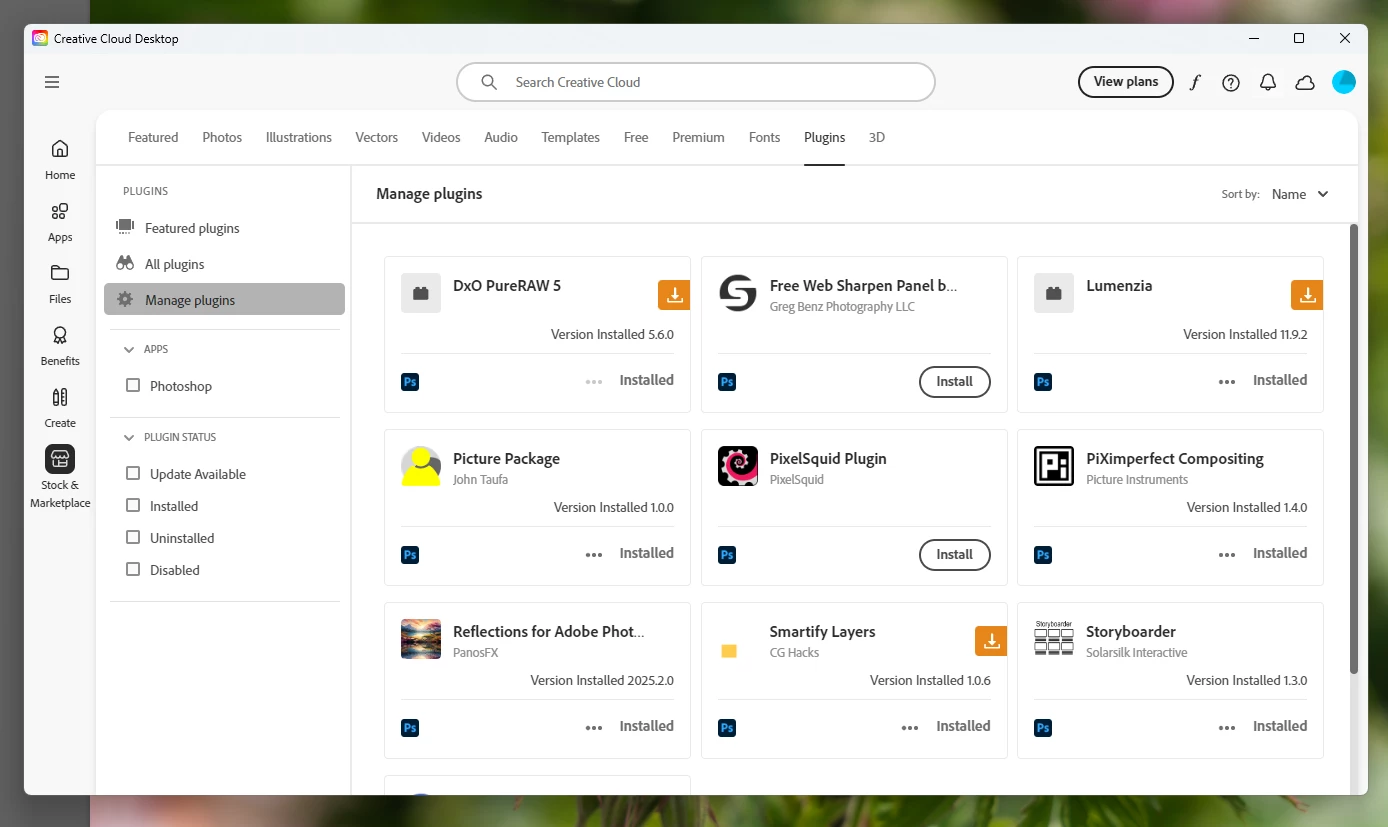Check the Disabled status filter
Screen dimensions: 1388x827
[x=133, y=569]
